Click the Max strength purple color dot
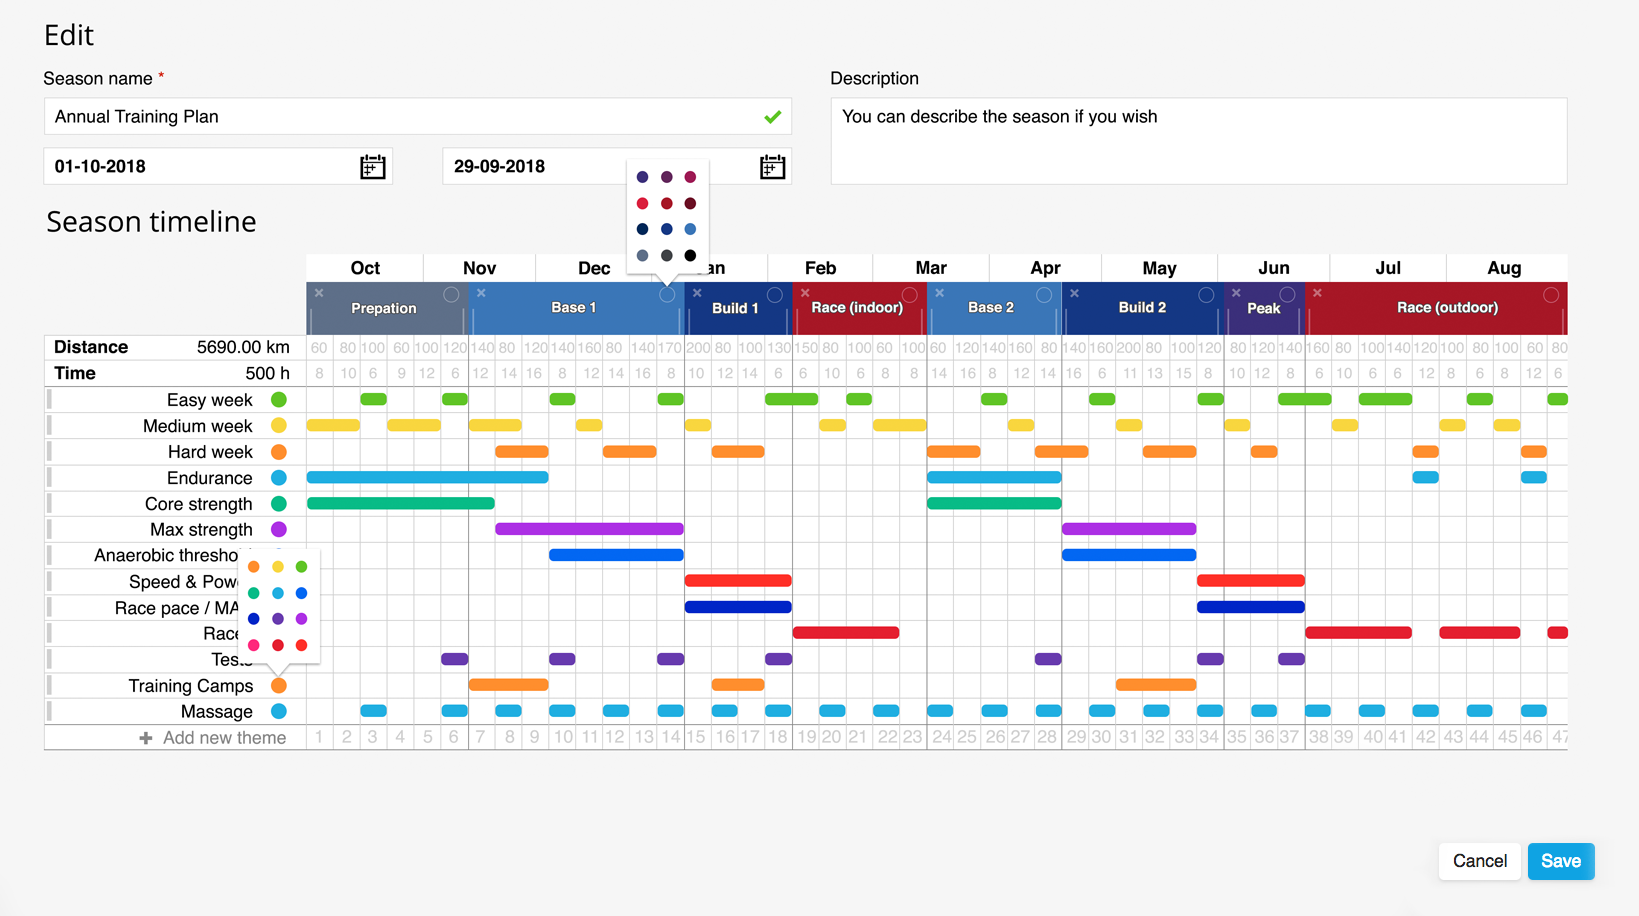Screen dimensions: 1639x916 tap(279, 530)
